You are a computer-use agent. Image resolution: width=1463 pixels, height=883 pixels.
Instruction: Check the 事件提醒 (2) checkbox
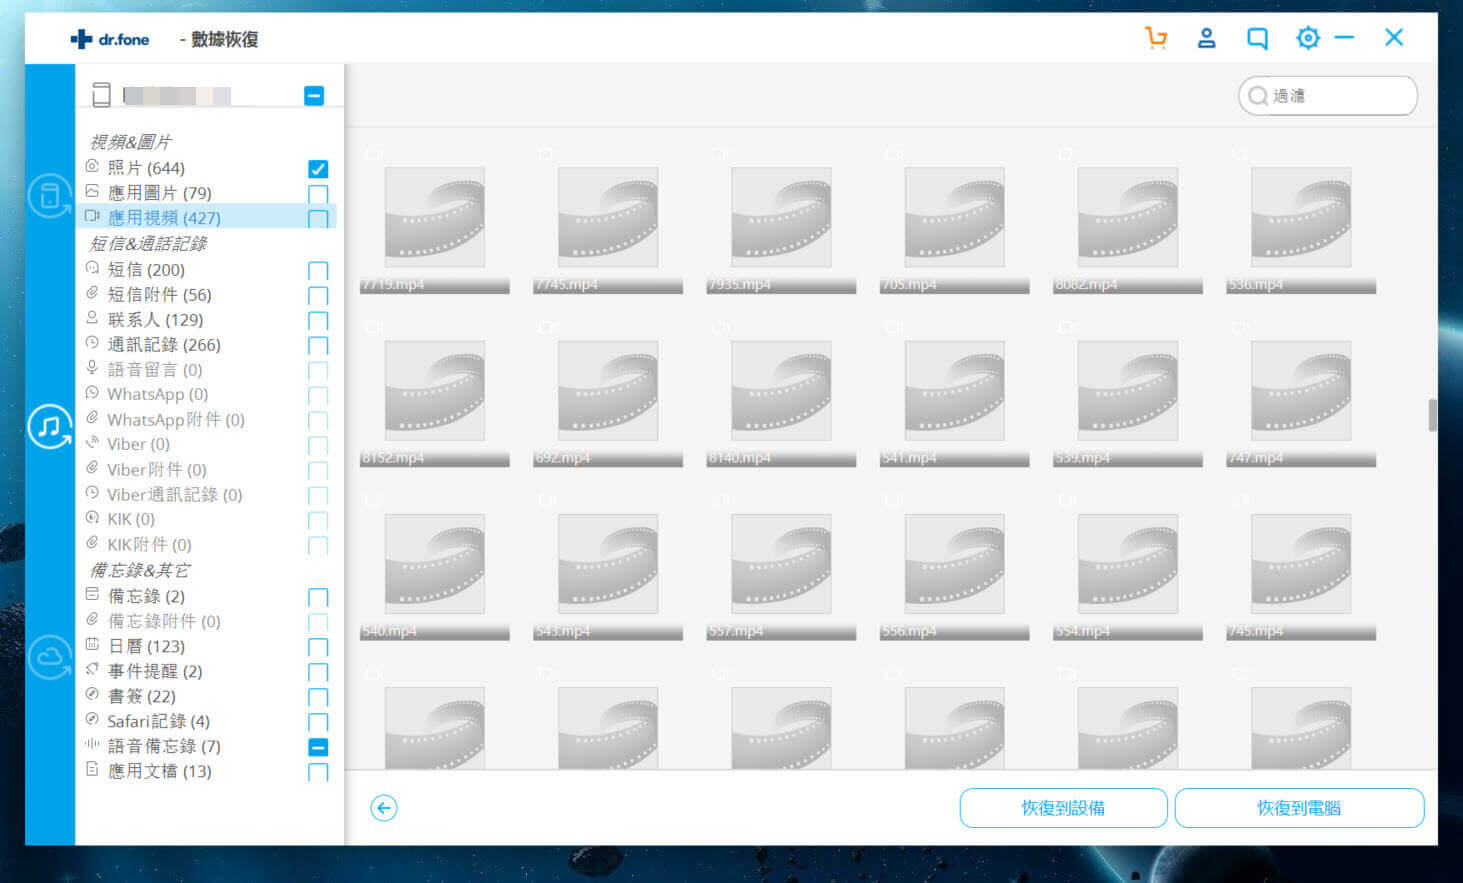coord(318,673)
